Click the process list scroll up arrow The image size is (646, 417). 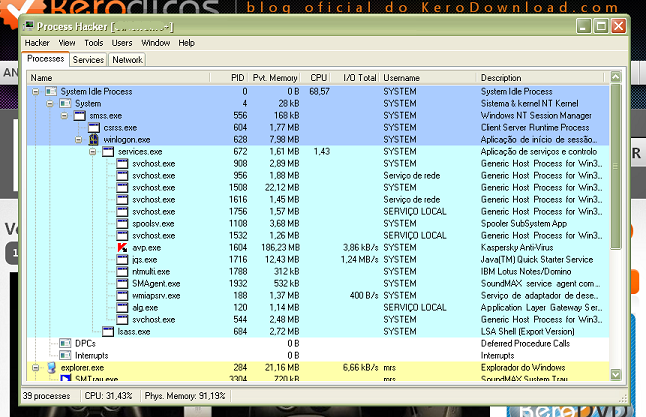tap(616, 77)
